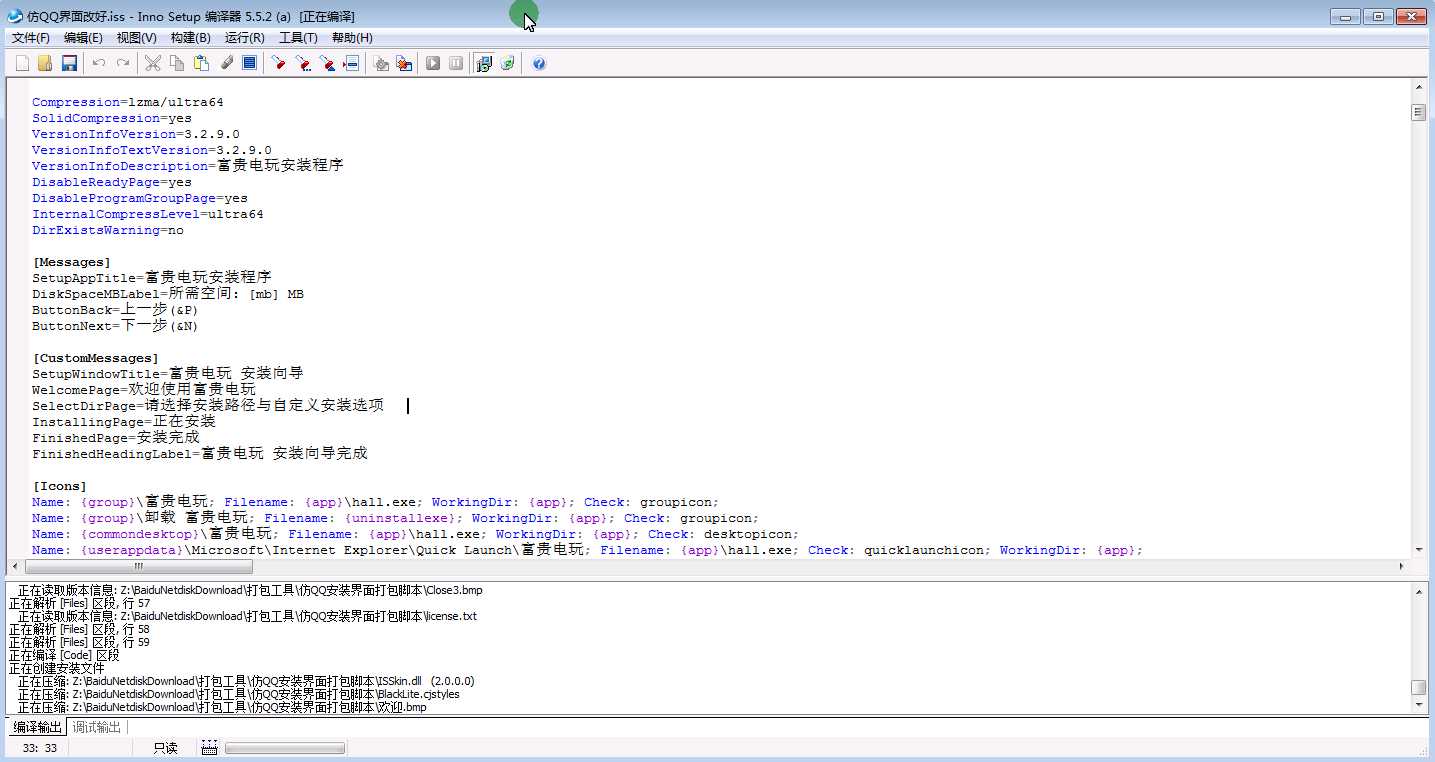Image resolution: width=1435 pixels, height=762 pixels.
Task: Click the DirExistsWarning=no line
Action: pyautogui.click(x=108, y=230)
